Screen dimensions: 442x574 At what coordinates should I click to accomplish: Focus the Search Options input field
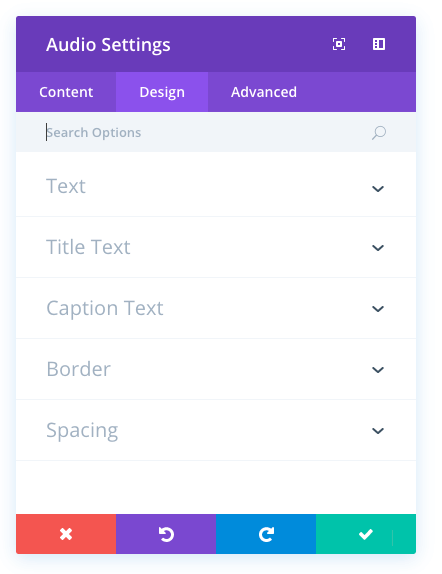pos(207,133)
